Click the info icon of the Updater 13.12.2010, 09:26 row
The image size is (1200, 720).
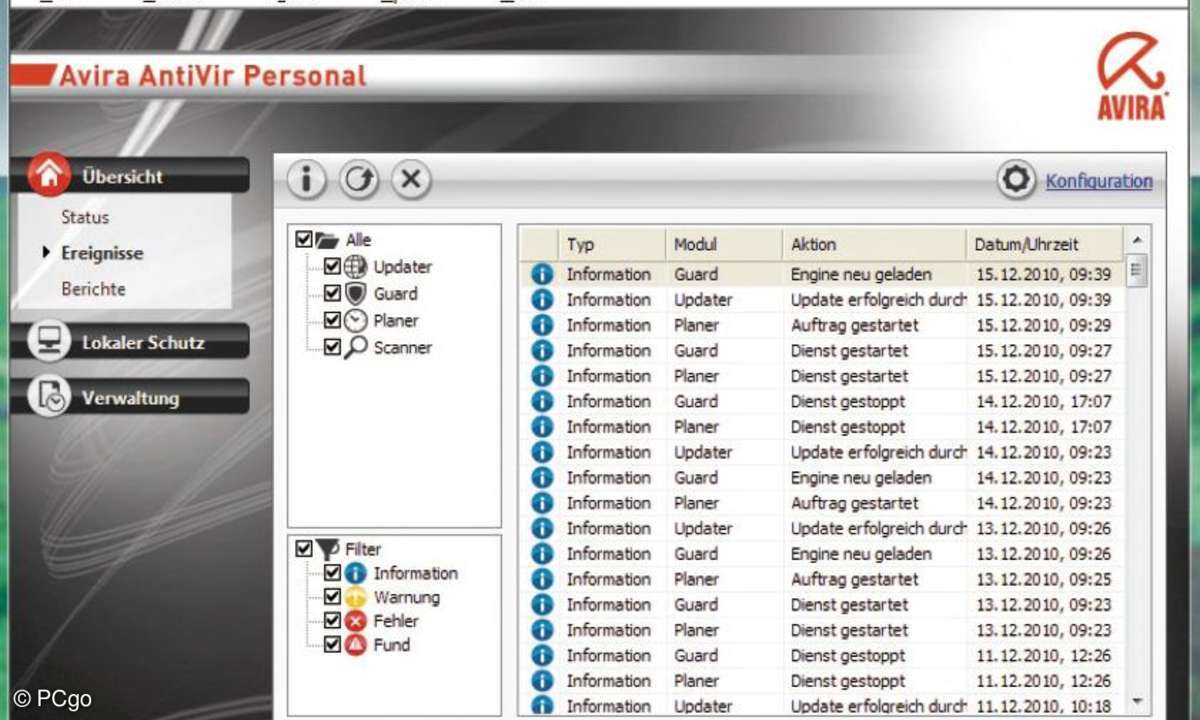pos(542,528)
